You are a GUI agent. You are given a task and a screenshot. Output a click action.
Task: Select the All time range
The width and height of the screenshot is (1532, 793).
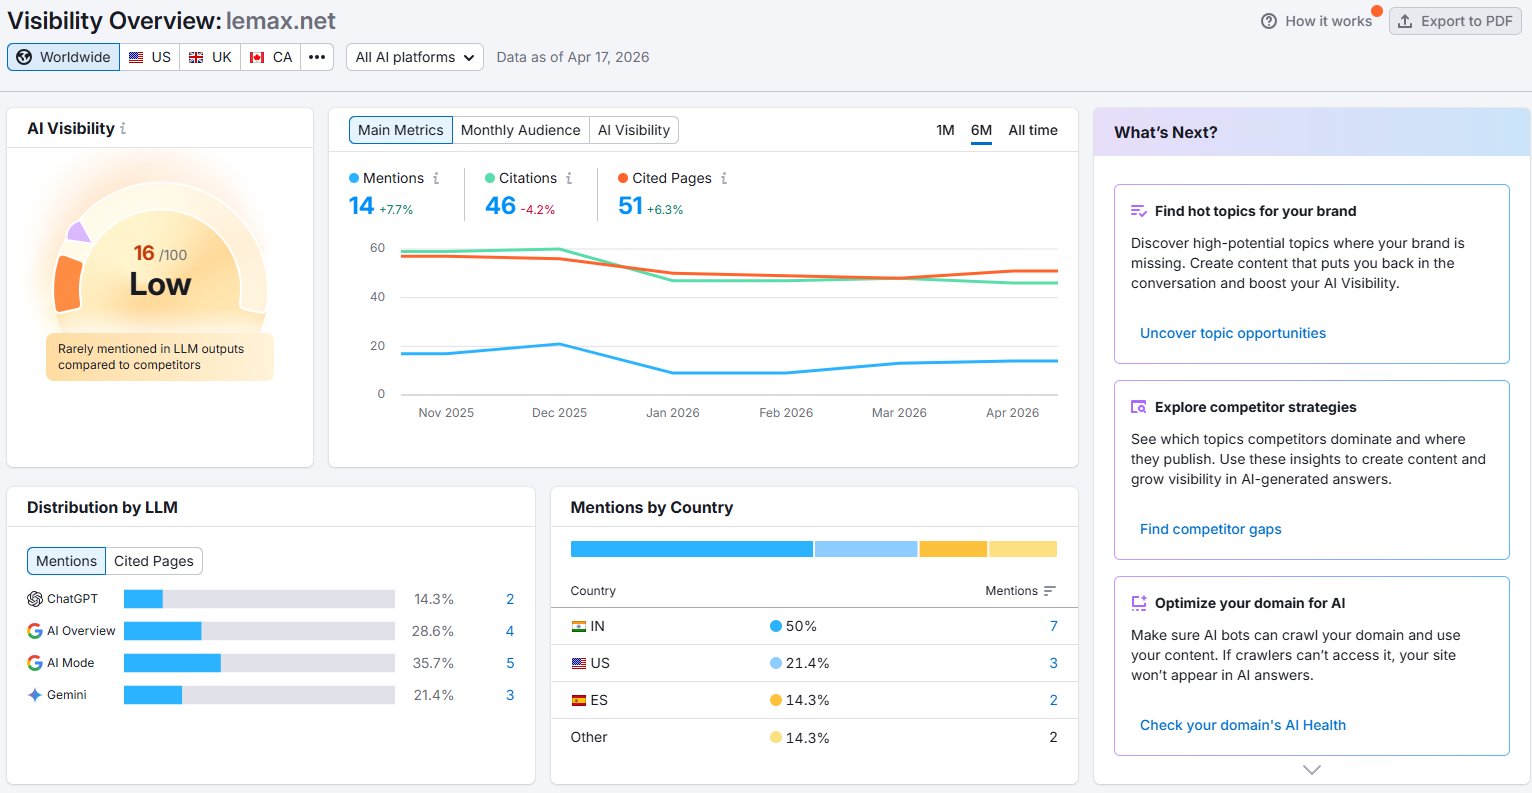tap(1033, 130)
